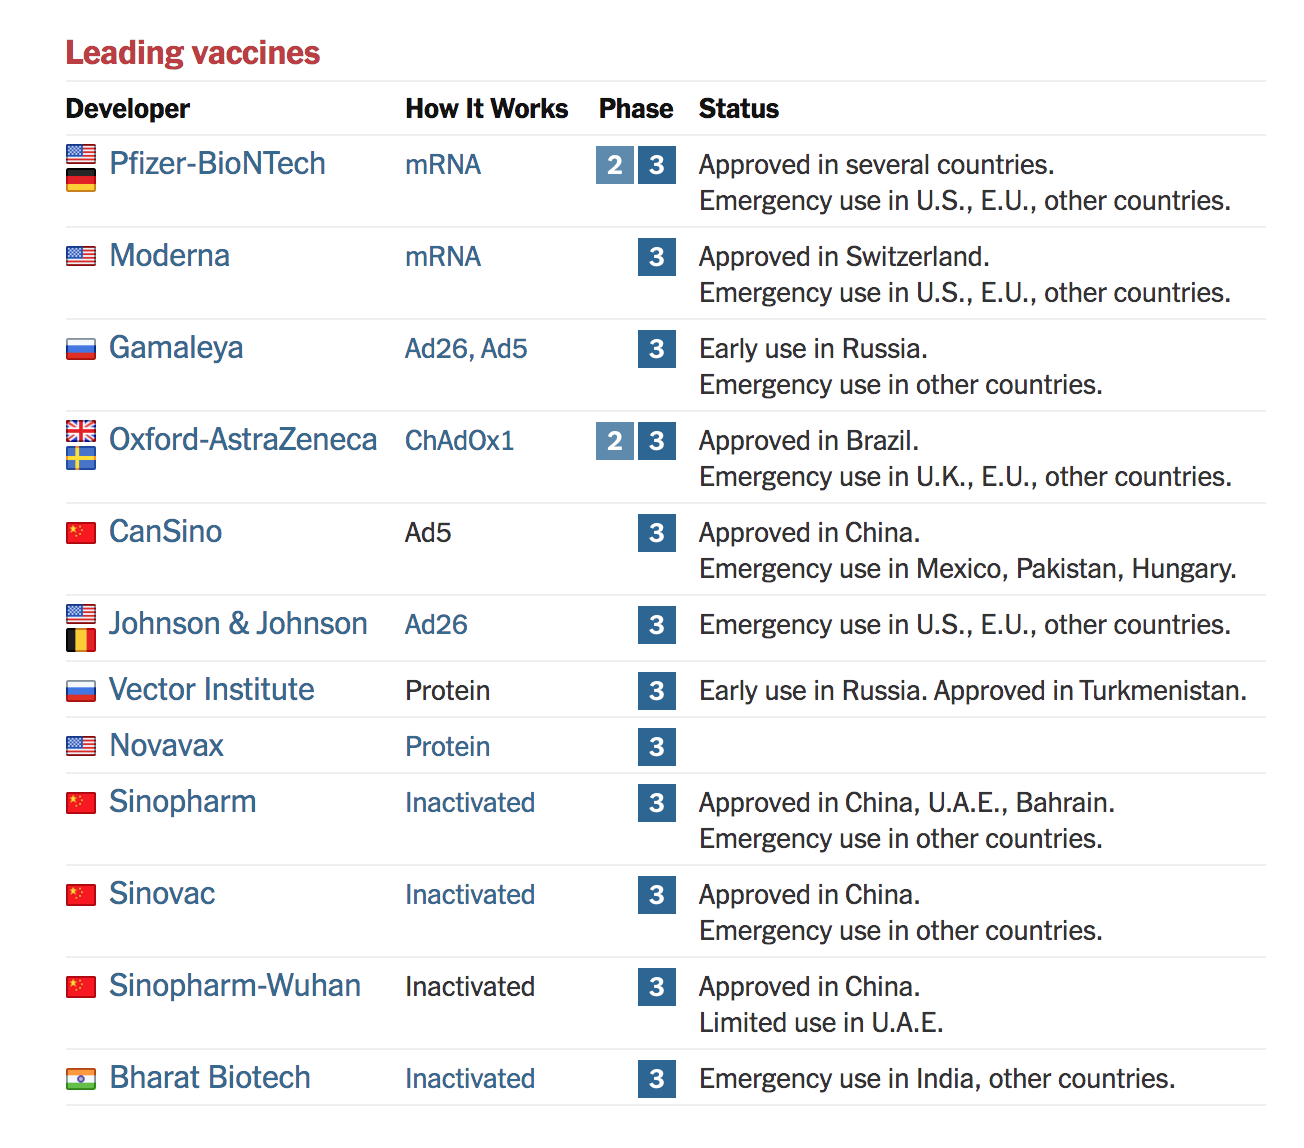The height and width of the screenshot is (1148, 1304).
Task: Click the Phase 2 badge for Pfizer-BioNTech
Action: click(615, 165)
